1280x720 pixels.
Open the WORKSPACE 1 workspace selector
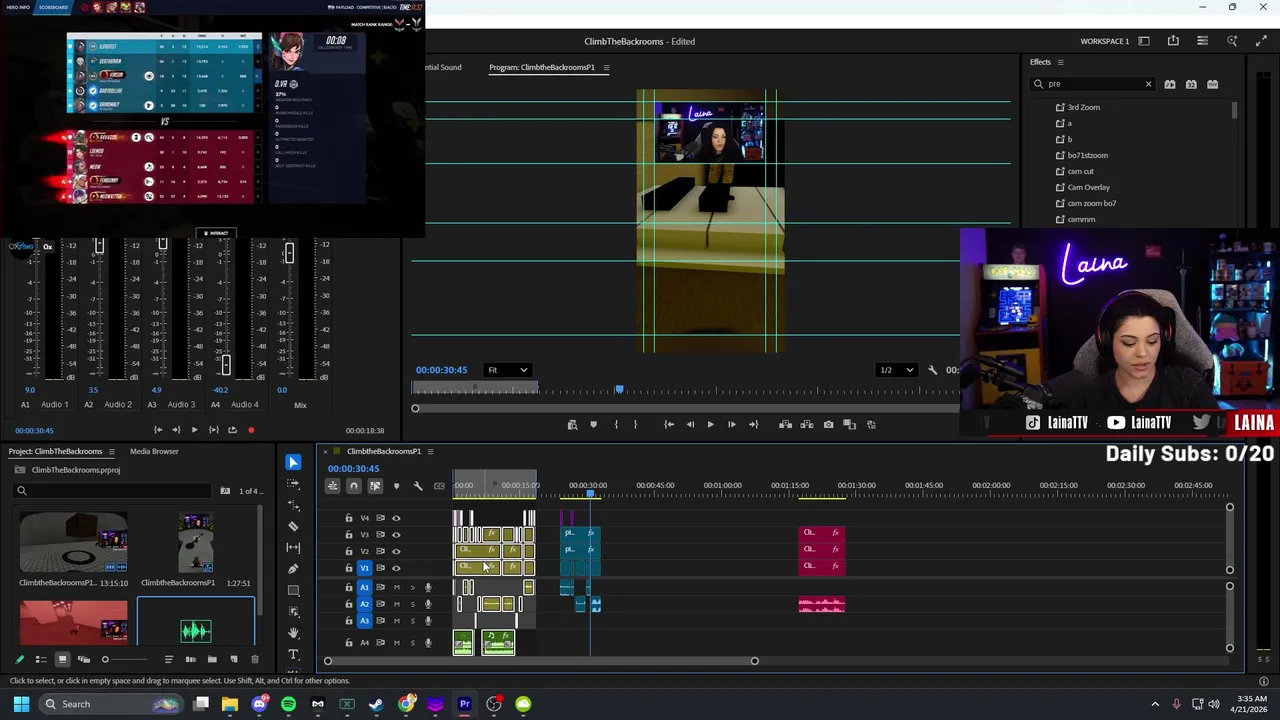[x=1104, y=41]
